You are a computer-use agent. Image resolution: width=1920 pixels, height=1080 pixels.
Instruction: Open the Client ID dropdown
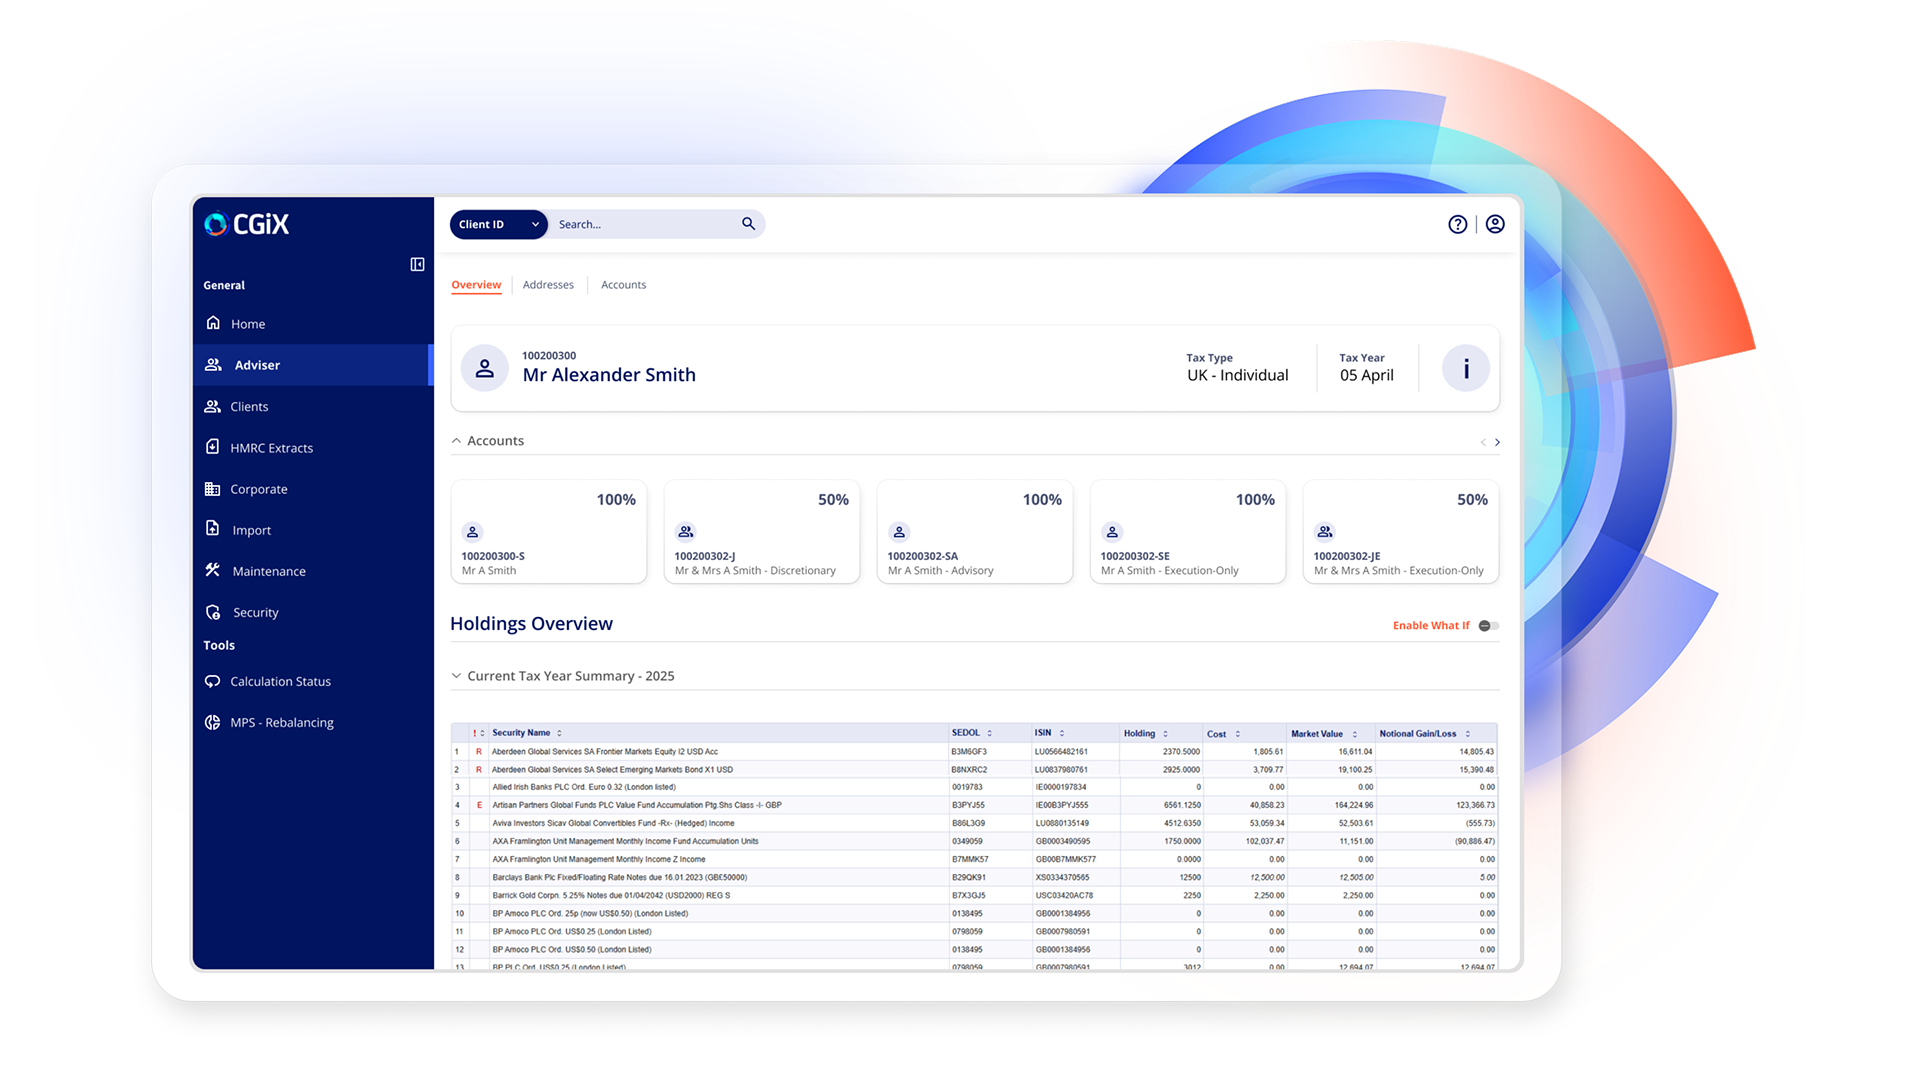[x=498, y=224]
